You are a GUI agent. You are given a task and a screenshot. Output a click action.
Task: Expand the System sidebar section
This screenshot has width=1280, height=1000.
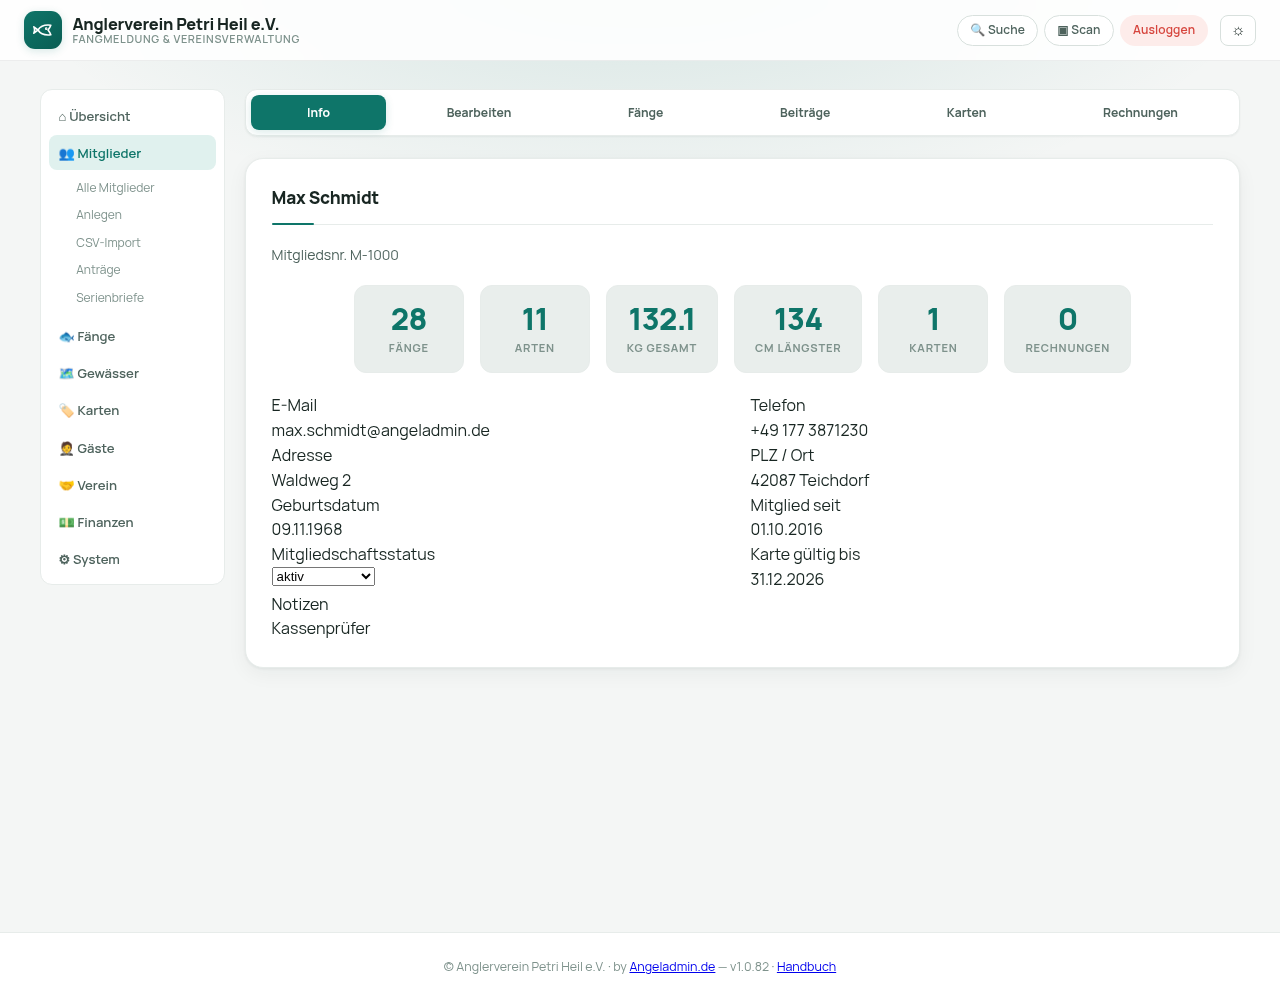click(132, 560)
